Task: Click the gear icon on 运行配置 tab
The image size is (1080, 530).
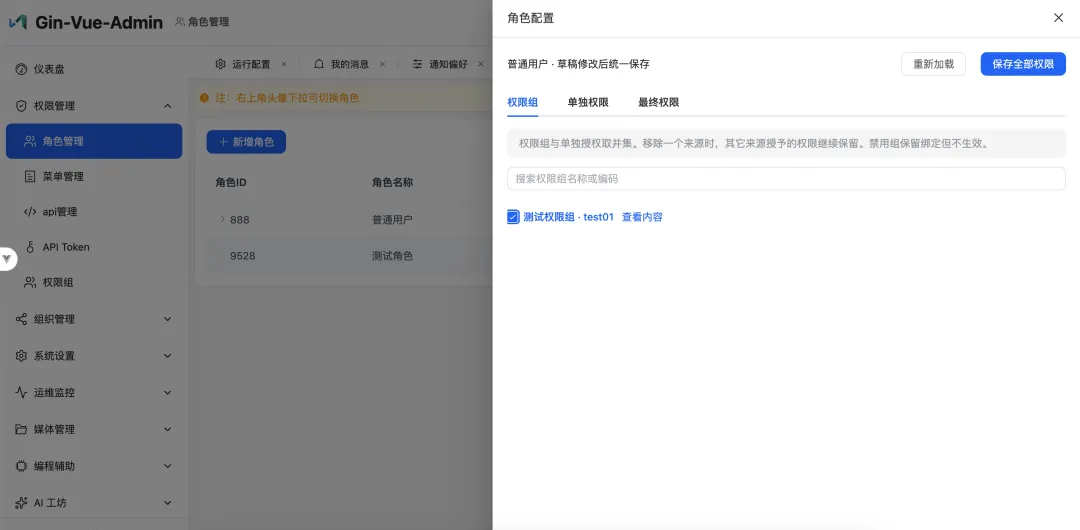Action: click(x=220, y=64)
